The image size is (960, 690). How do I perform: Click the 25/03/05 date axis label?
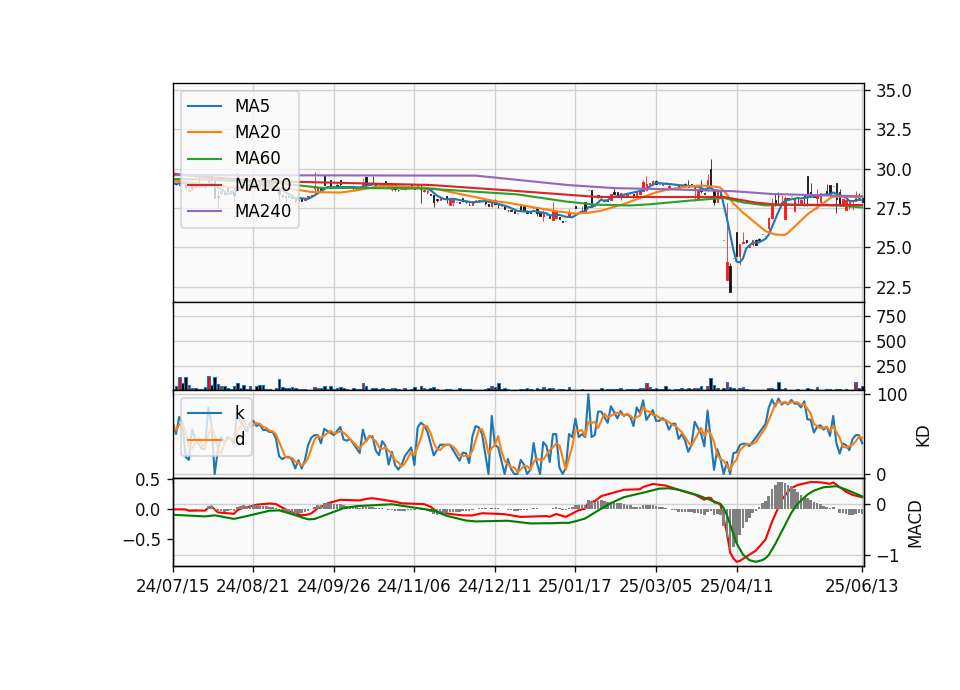pyautogui.click(x=656, y=586)
